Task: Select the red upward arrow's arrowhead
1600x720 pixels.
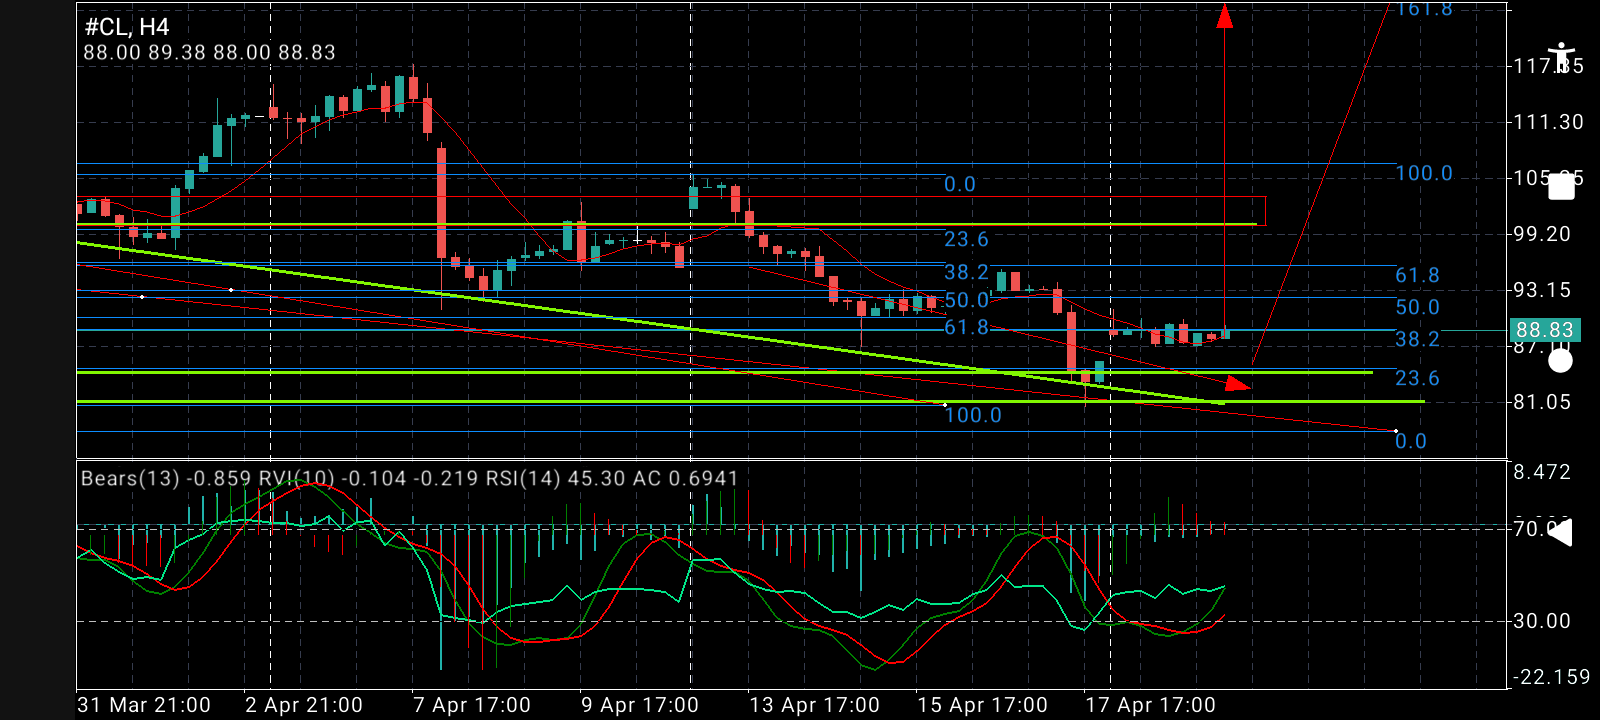Action: point(1225,16)
